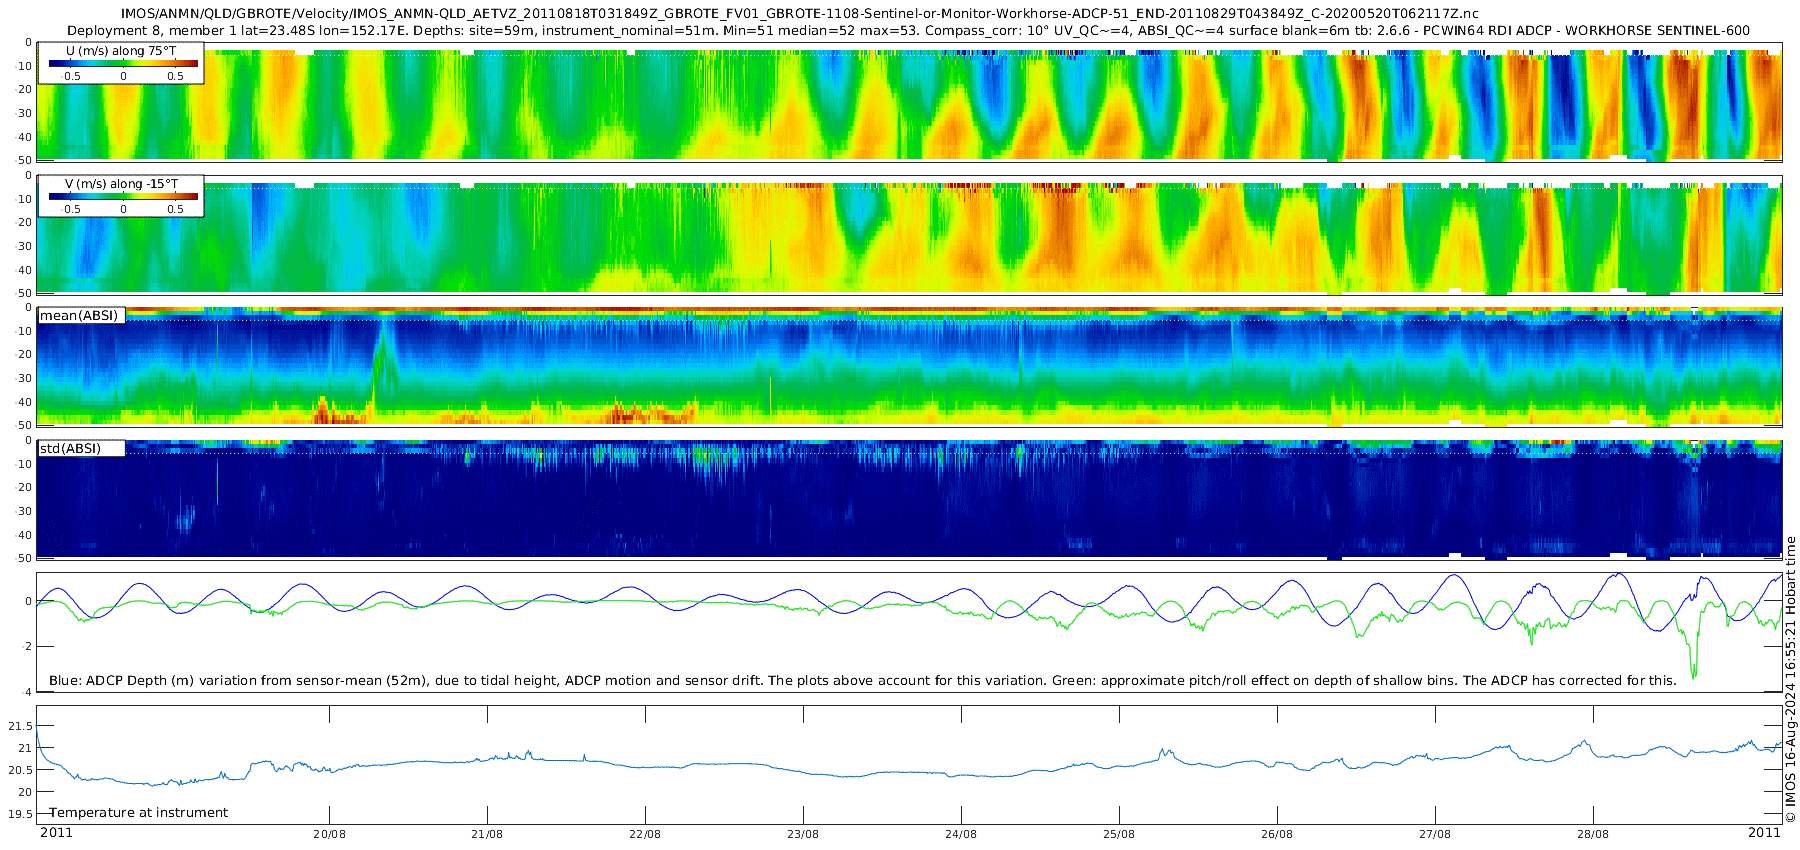Click the vertical IMOS copyright timestamp text

1790,680
